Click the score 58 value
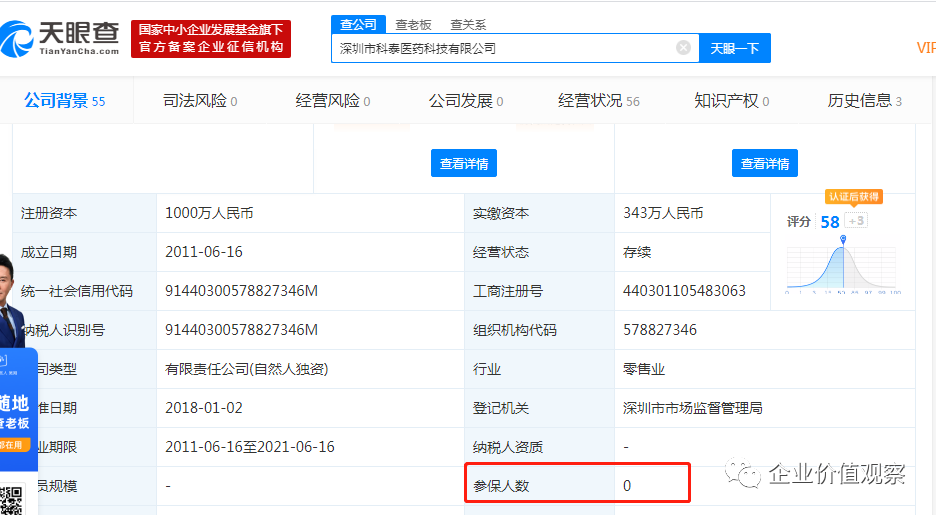The height and width of the screenshot is (515, 936). coord(830,222)
